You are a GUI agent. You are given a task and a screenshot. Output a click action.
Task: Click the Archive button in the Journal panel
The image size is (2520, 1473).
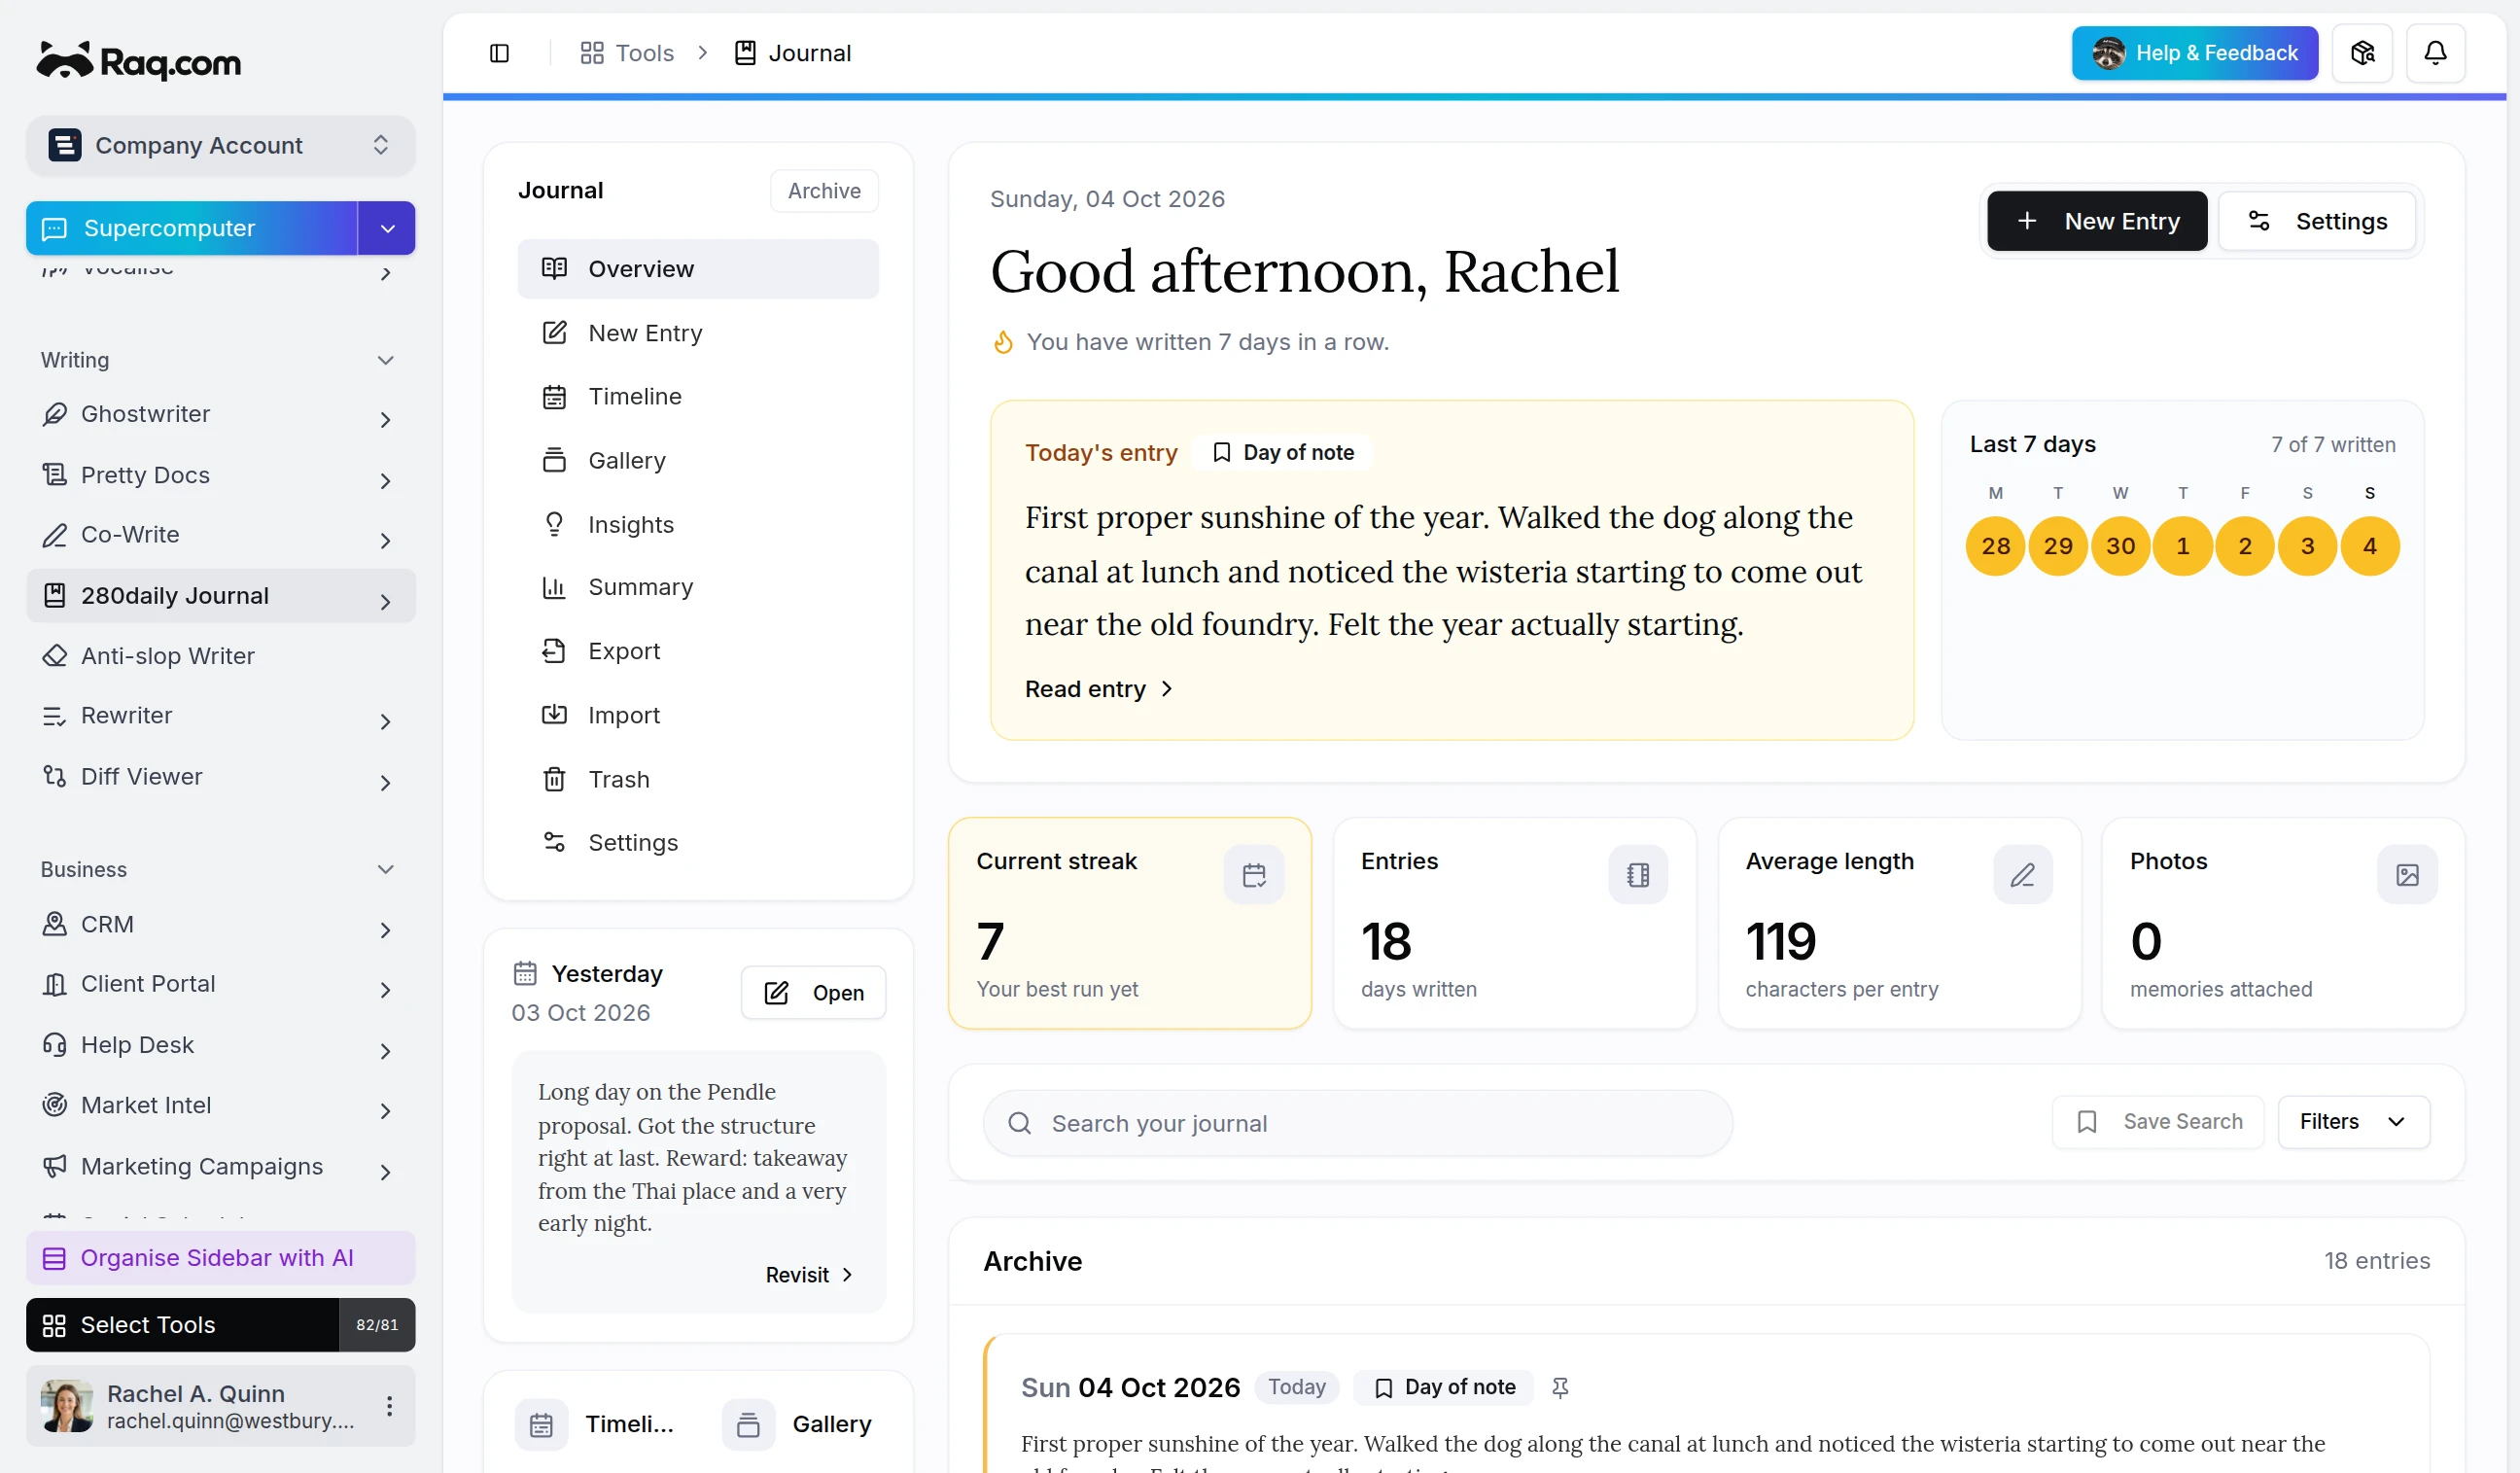824,191
